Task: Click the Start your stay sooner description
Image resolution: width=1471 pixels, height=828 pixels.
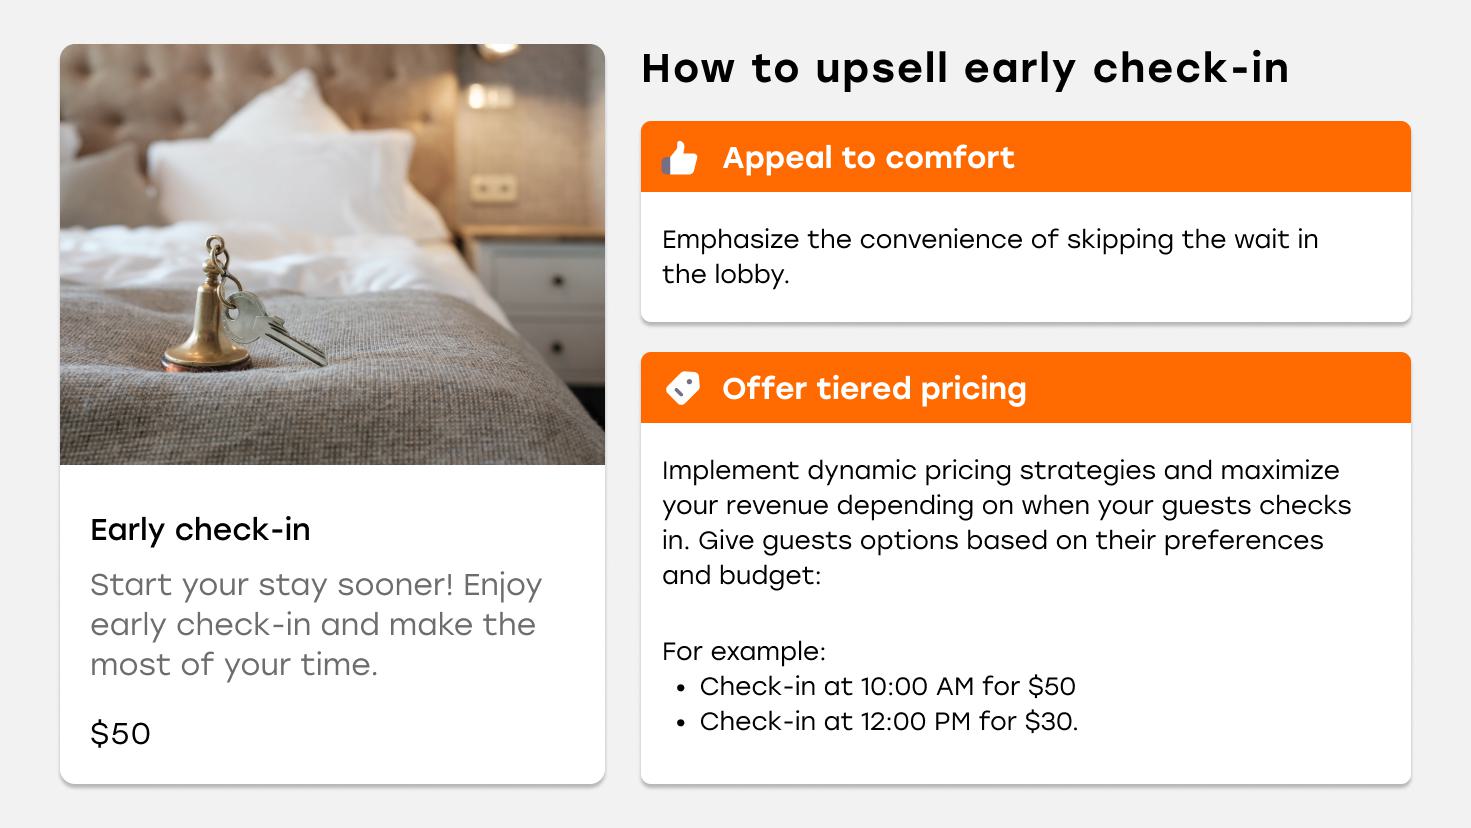Action: click(x=316, y=624)
